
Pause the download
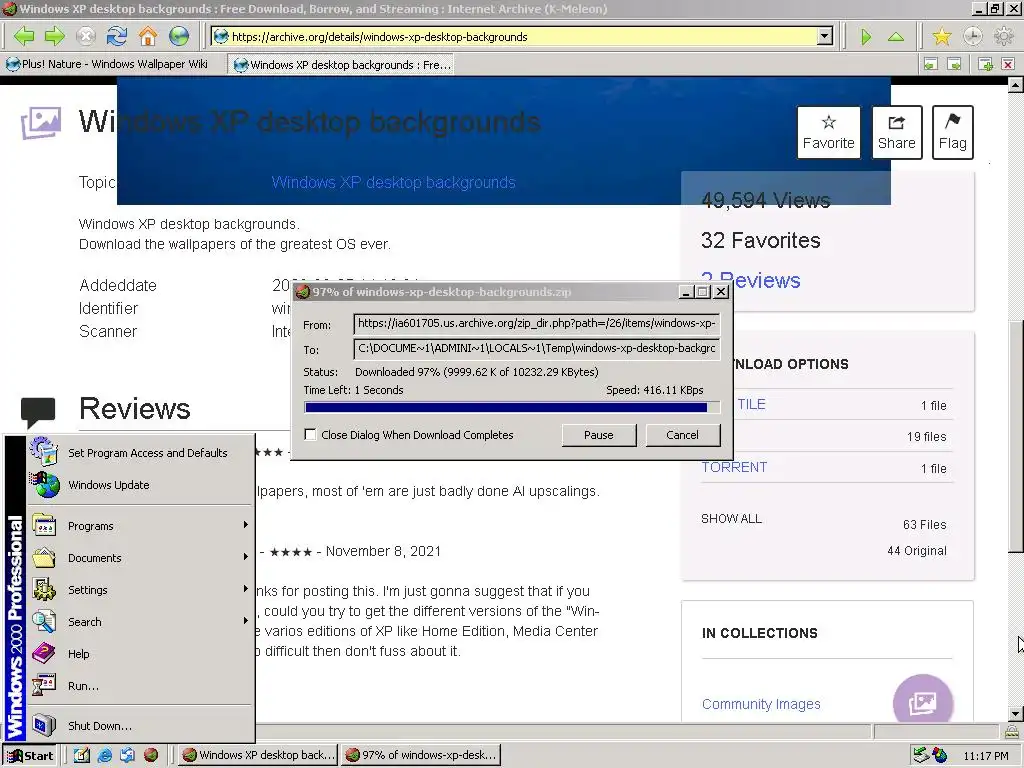coord(599,435)
